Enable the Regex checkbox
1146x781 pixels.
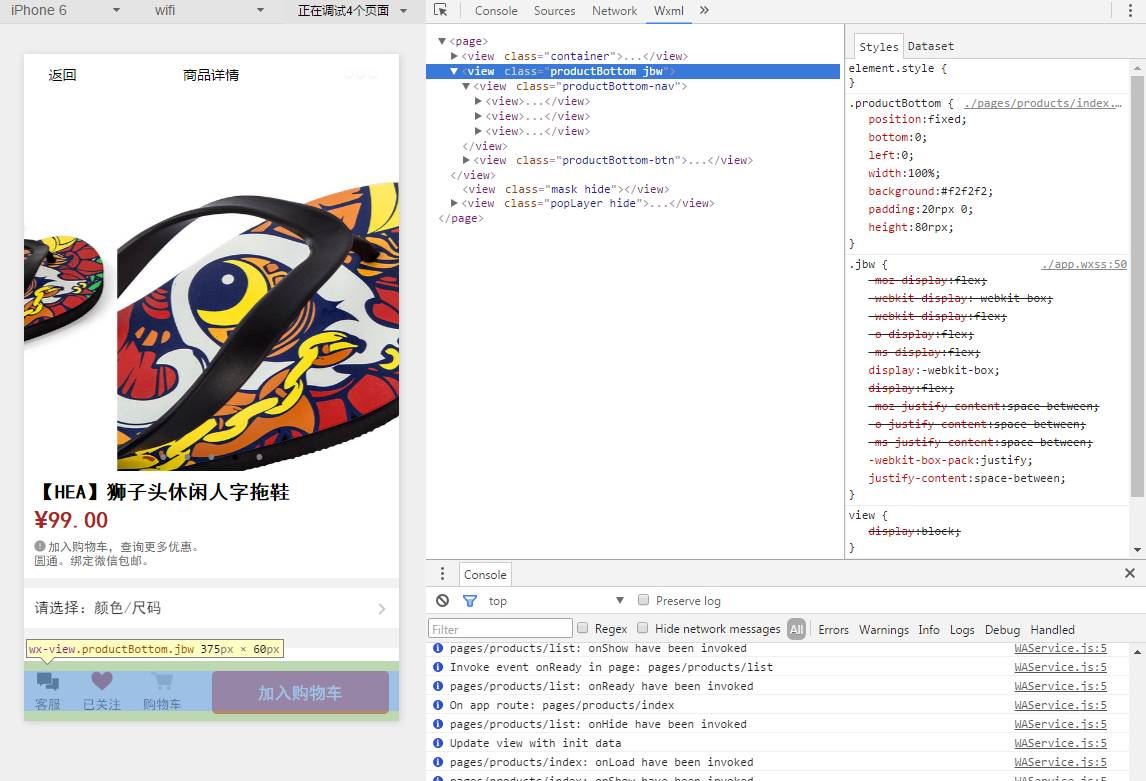tap(583, 628)
